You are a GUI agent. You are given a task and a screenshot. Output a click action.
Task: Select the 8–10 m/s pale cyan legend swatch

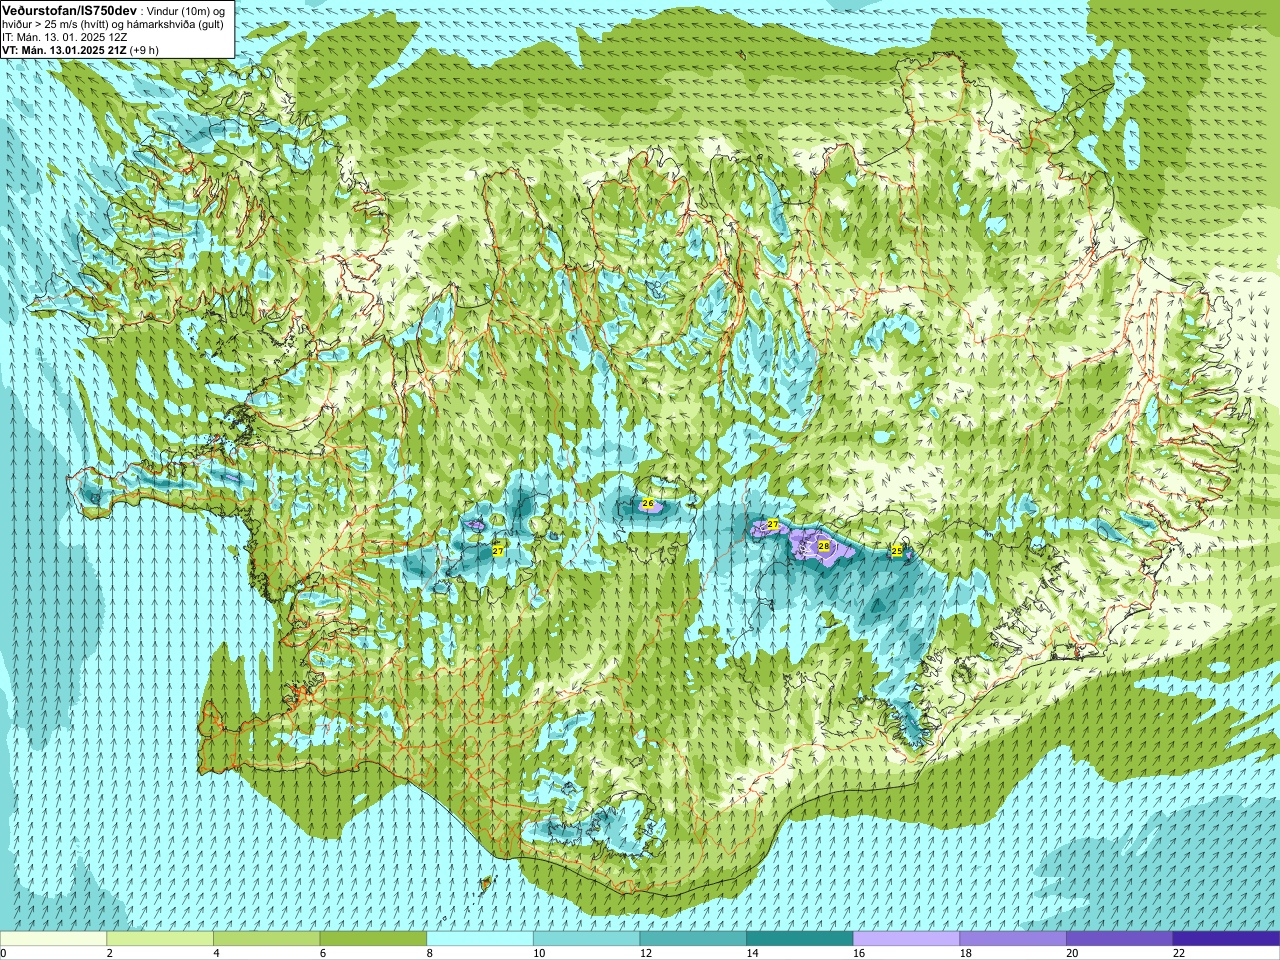pos(480,939)
